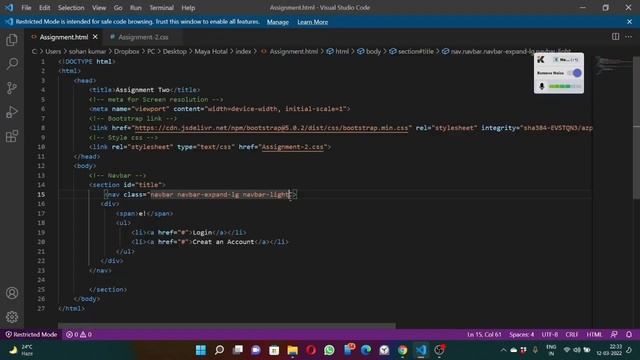Show hidden system tray icons
640x360 pixels.
pos(503,350)
